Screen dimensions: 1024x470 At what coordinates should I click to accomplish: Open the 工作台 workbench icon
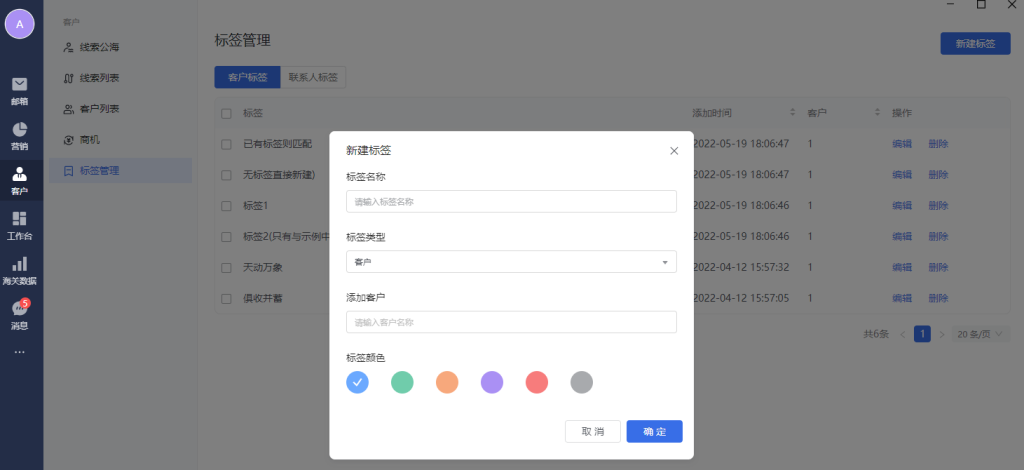click(20, 220)
